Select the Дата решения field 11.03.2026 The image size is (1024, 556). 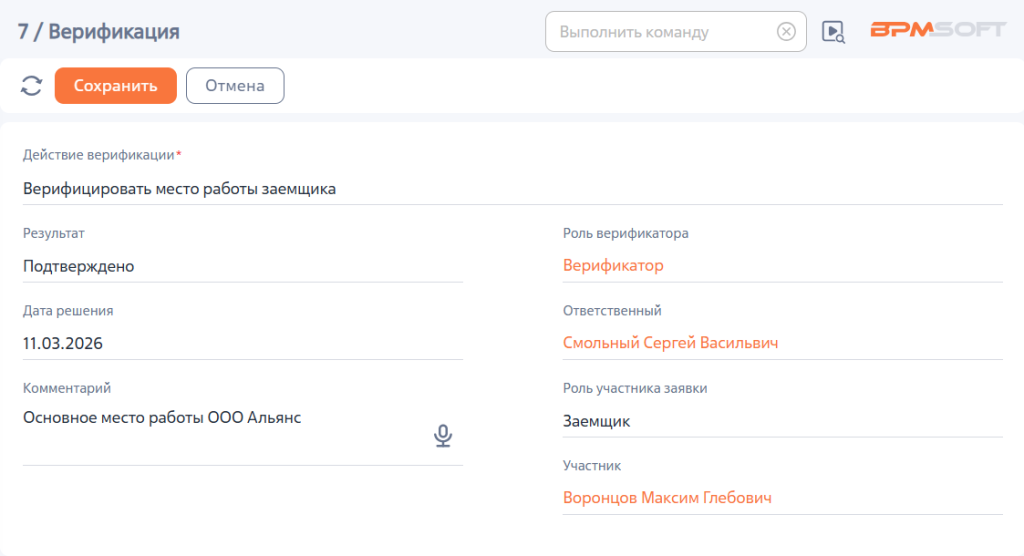[243, 344]
